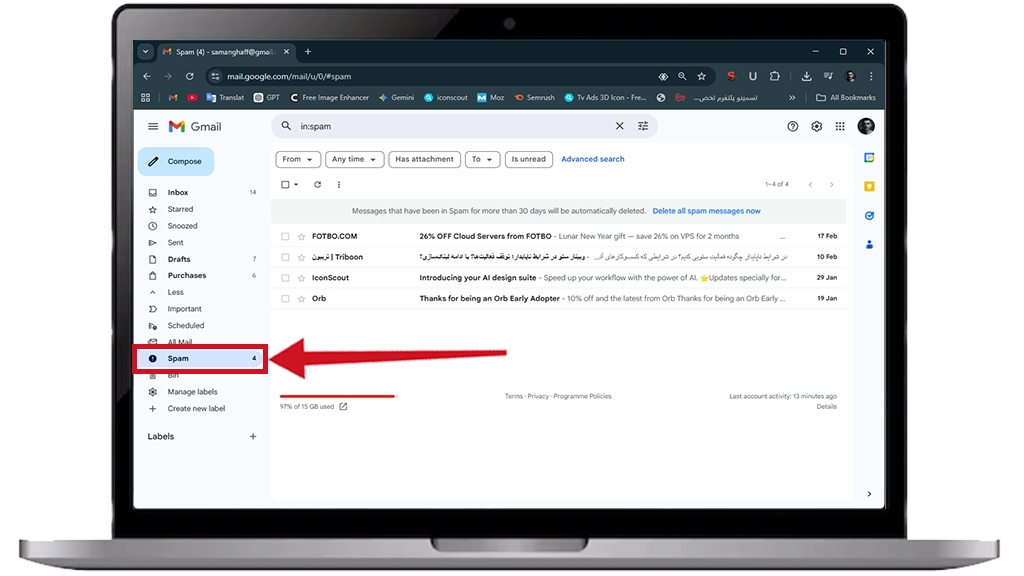Star the FOTBO.COM email

300,236
